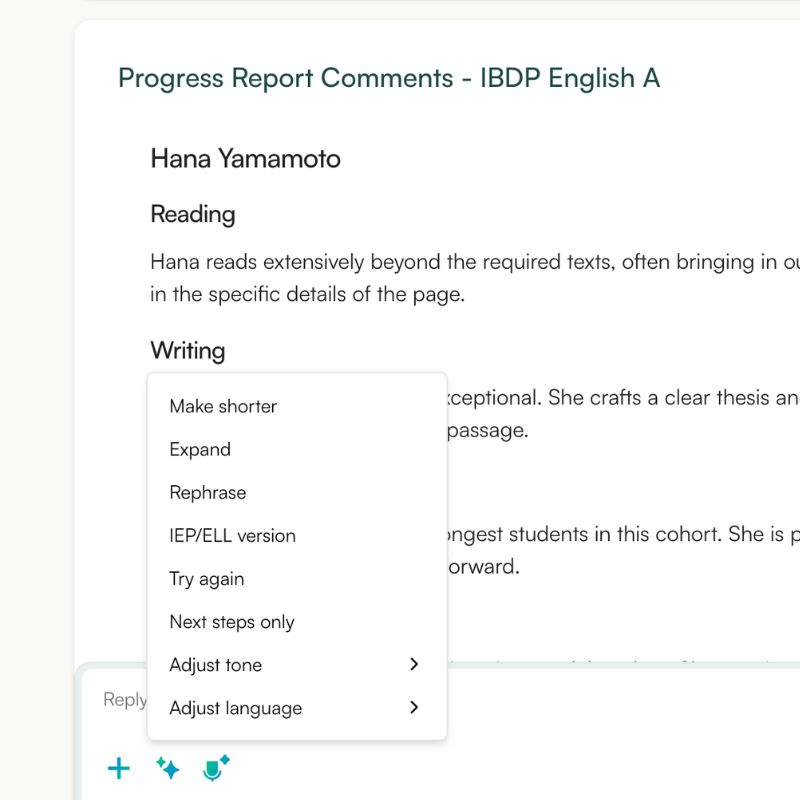Choose "Expand" to lengthen the comment

pyautogui.click(x=200, y=449)
